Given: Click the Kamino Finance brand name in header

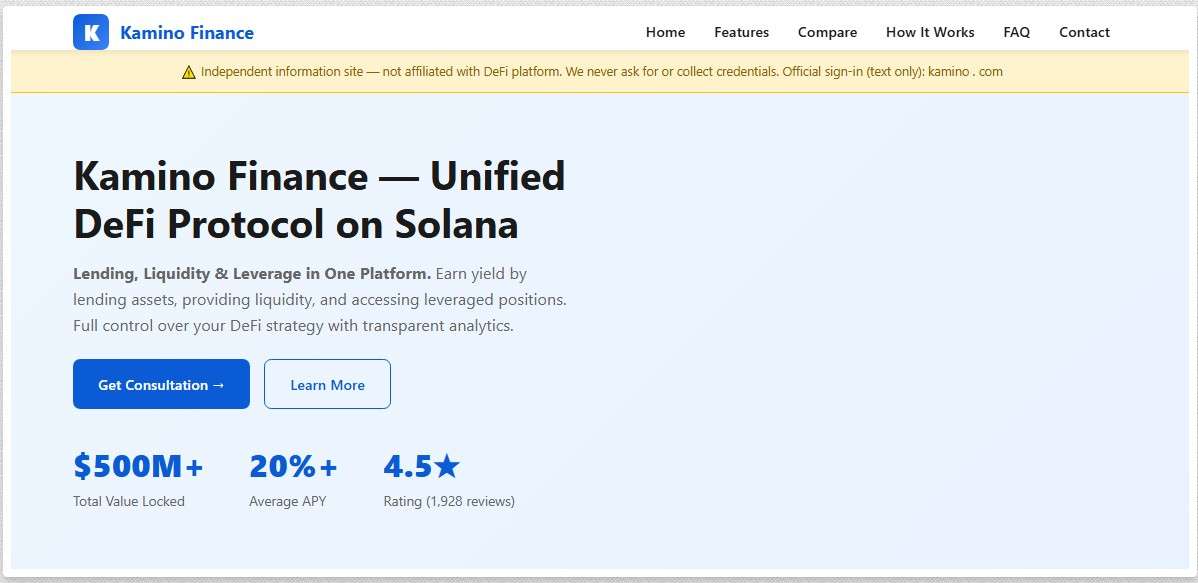Looking at the screenshot, I should 186,33.
